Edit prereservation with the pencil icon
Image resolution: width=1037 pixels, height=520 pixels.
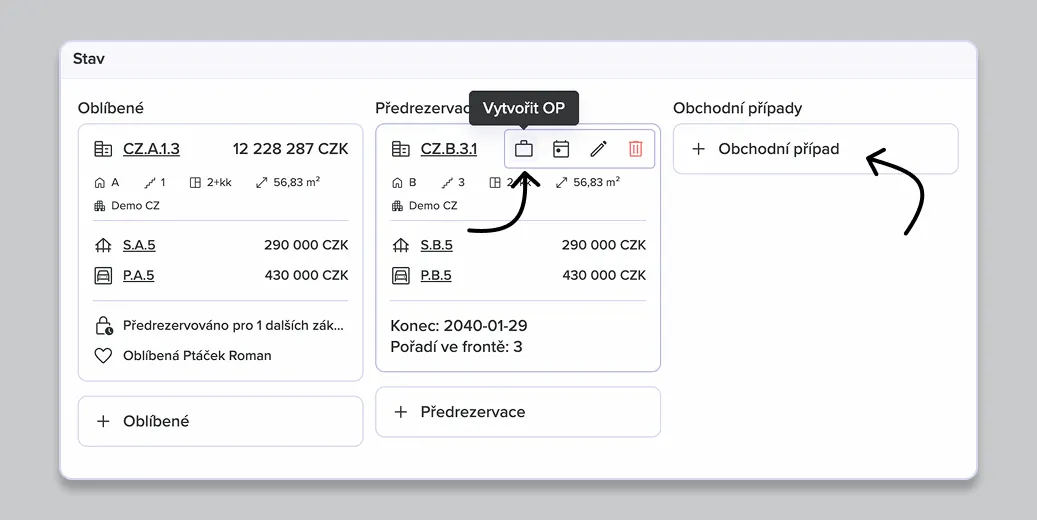coord(598,149)
